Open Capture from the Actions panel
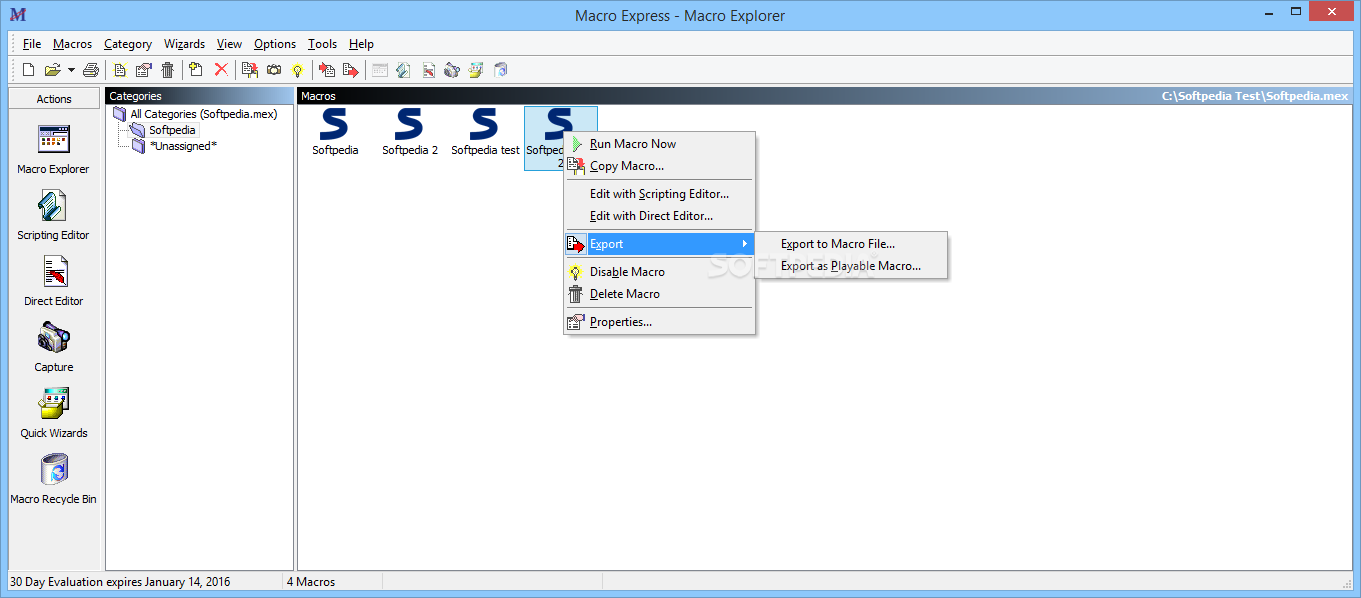 pyautogui.click(x=53, y=347)
